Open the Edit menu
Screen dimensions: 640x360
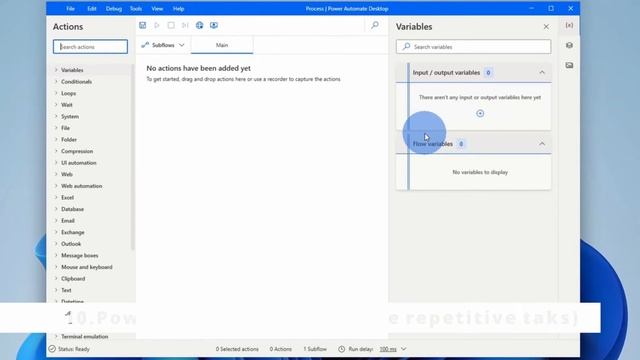(92, 9)
